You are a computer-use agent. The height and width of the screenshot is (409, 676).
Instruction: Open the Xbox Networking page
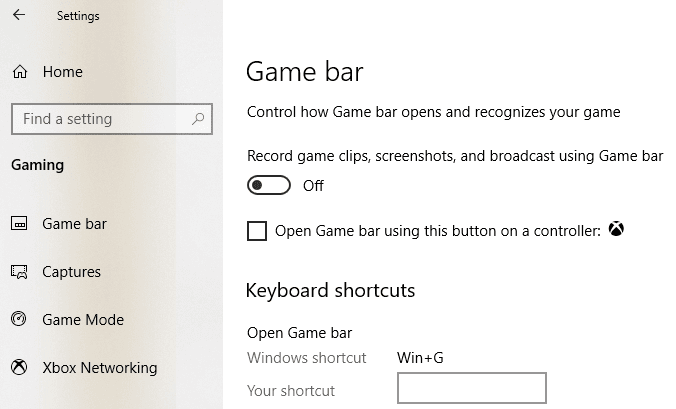pos(99,368)
